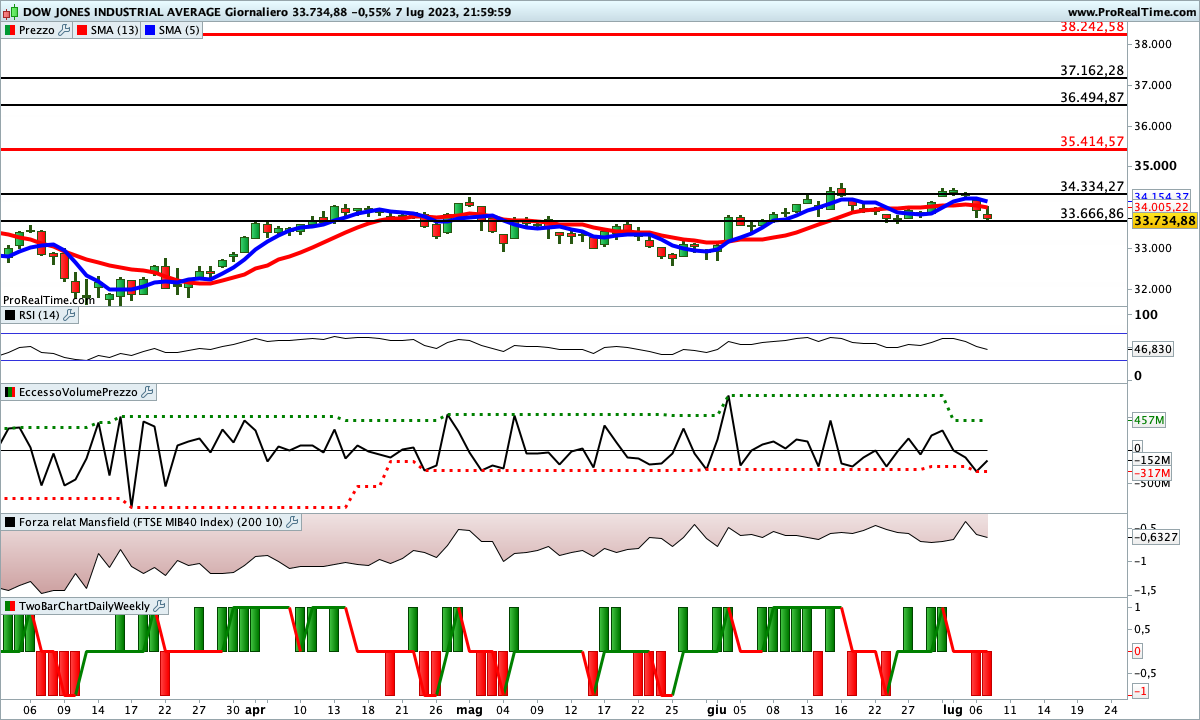1200x720 pixels.
Task: Click the 38.242,58 resistance level label
Action: 1092,27
